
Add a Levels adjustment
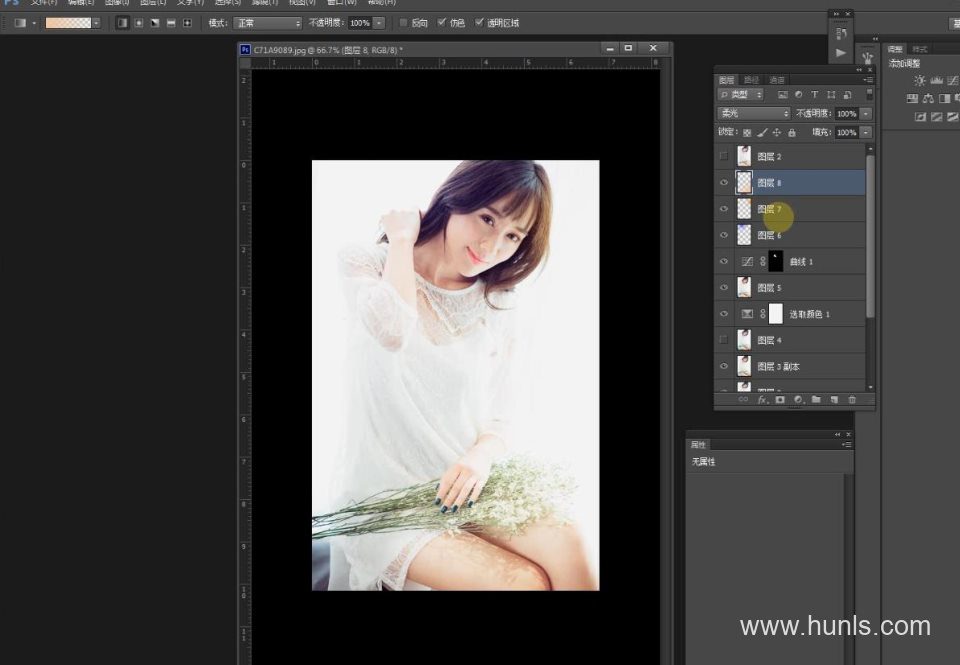[936, 81]
